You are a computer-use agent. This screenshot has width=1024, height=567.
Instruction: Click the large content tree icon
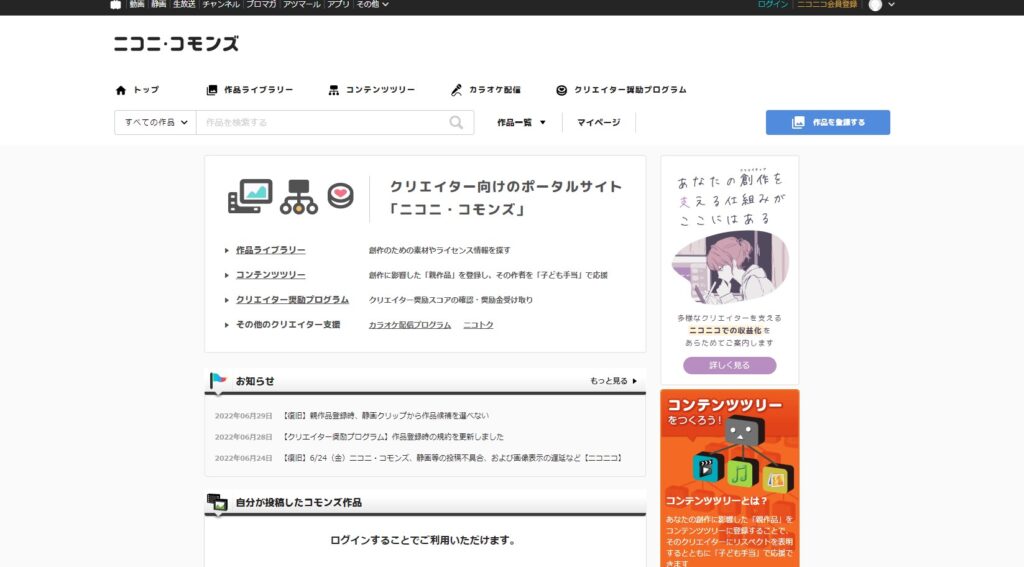coord(299,197)
